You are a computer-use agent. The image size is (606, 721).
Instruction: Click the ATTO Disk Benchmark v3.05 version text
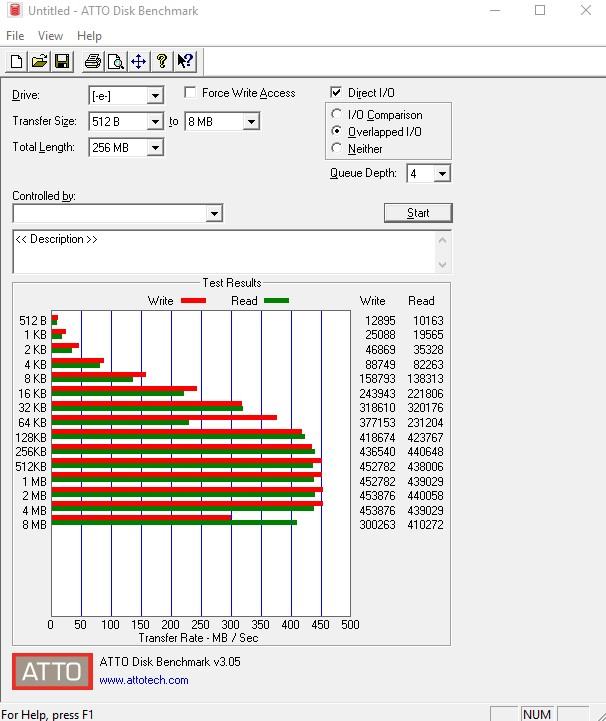click(x=170, y=662)
